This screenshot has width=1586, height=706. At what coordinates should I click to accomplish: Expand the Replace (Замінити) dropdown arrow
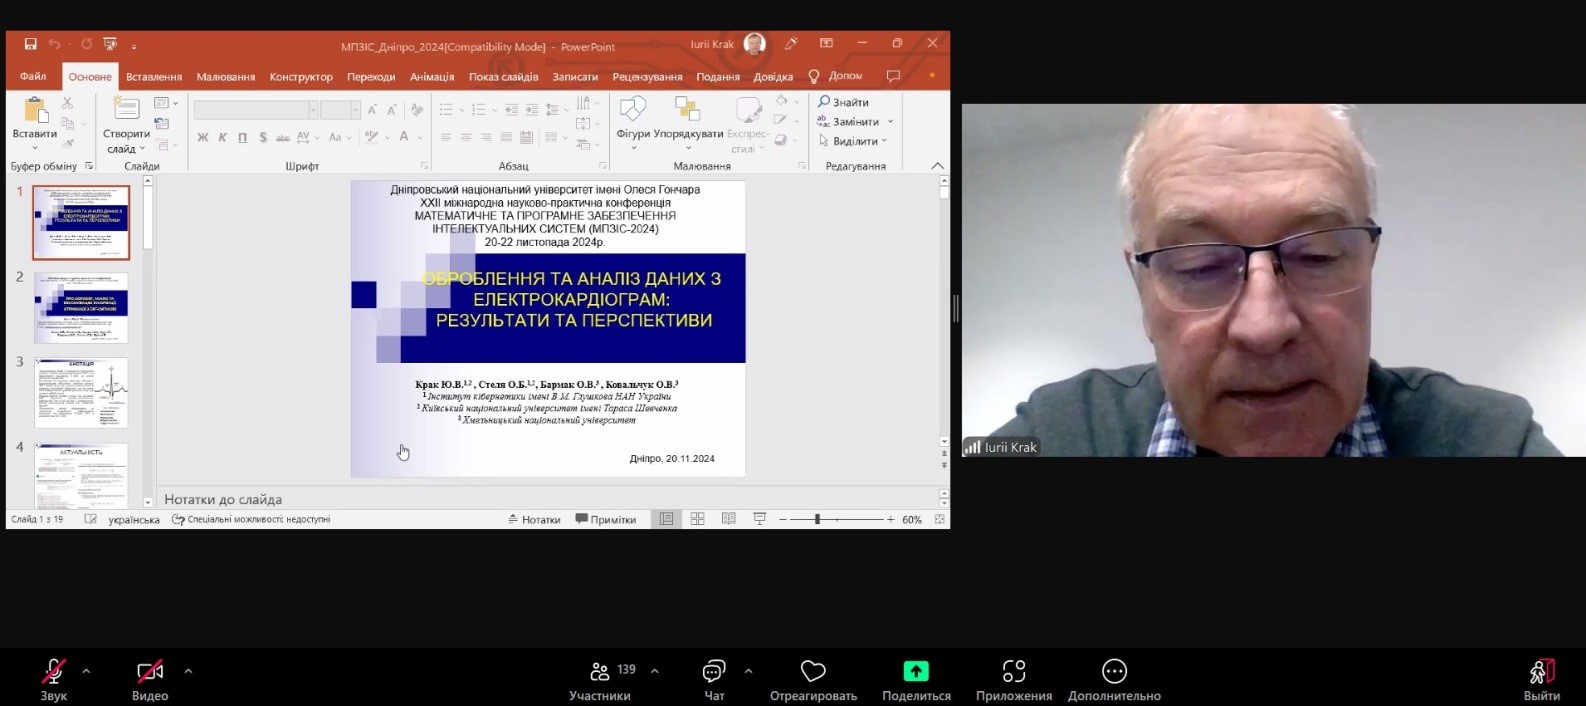(x=890, y=122)
